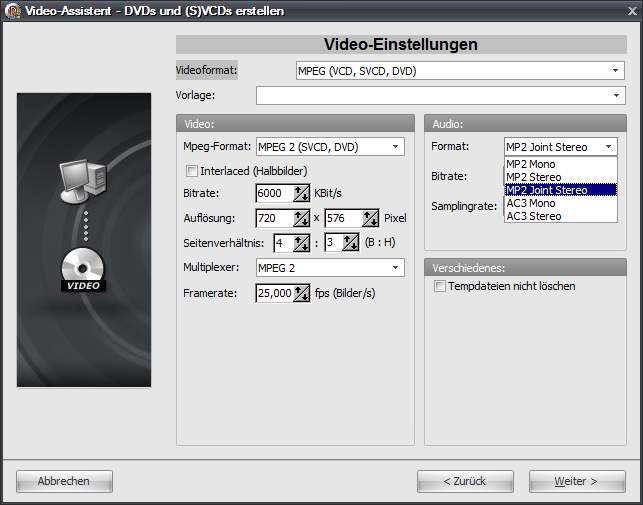Click the application icon in title bar
The width and height of the screenshot is (643, 505).
[x=11, y=11]
